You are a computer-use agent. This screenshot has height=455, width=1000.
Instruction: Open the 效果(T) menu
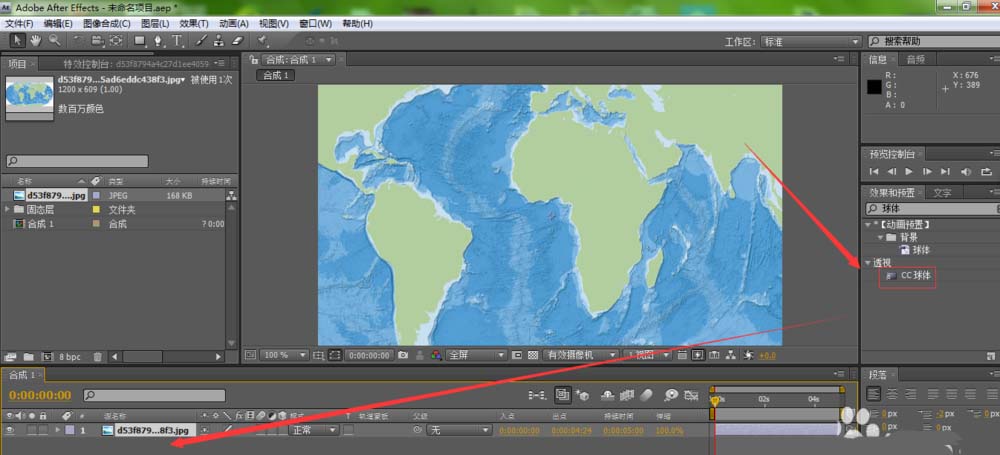point(194,24)
